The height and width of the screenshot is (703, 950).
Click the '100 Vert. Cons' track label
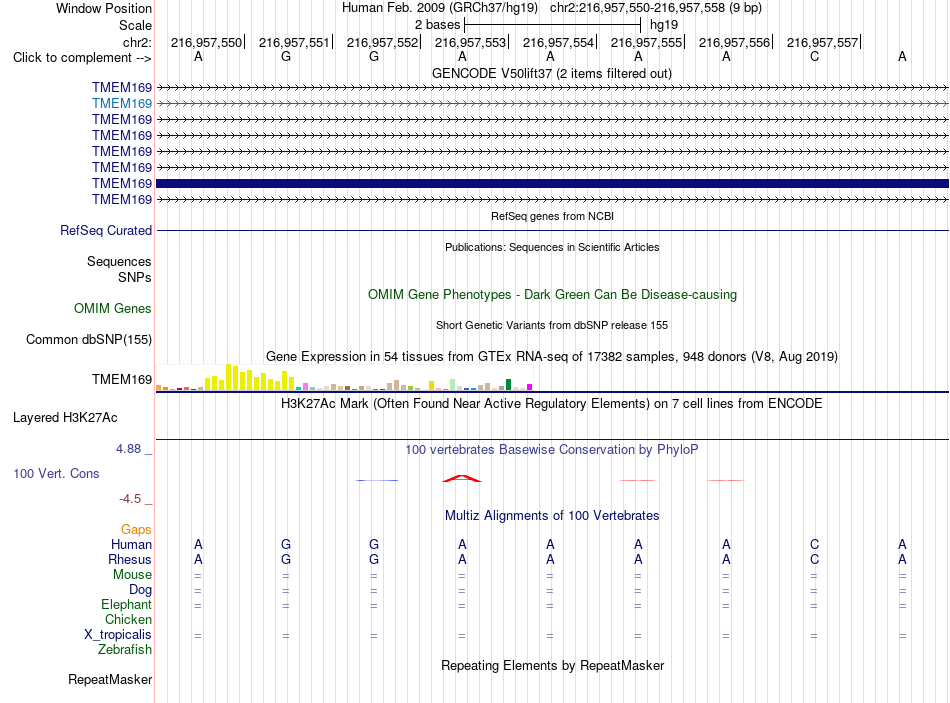56,473
